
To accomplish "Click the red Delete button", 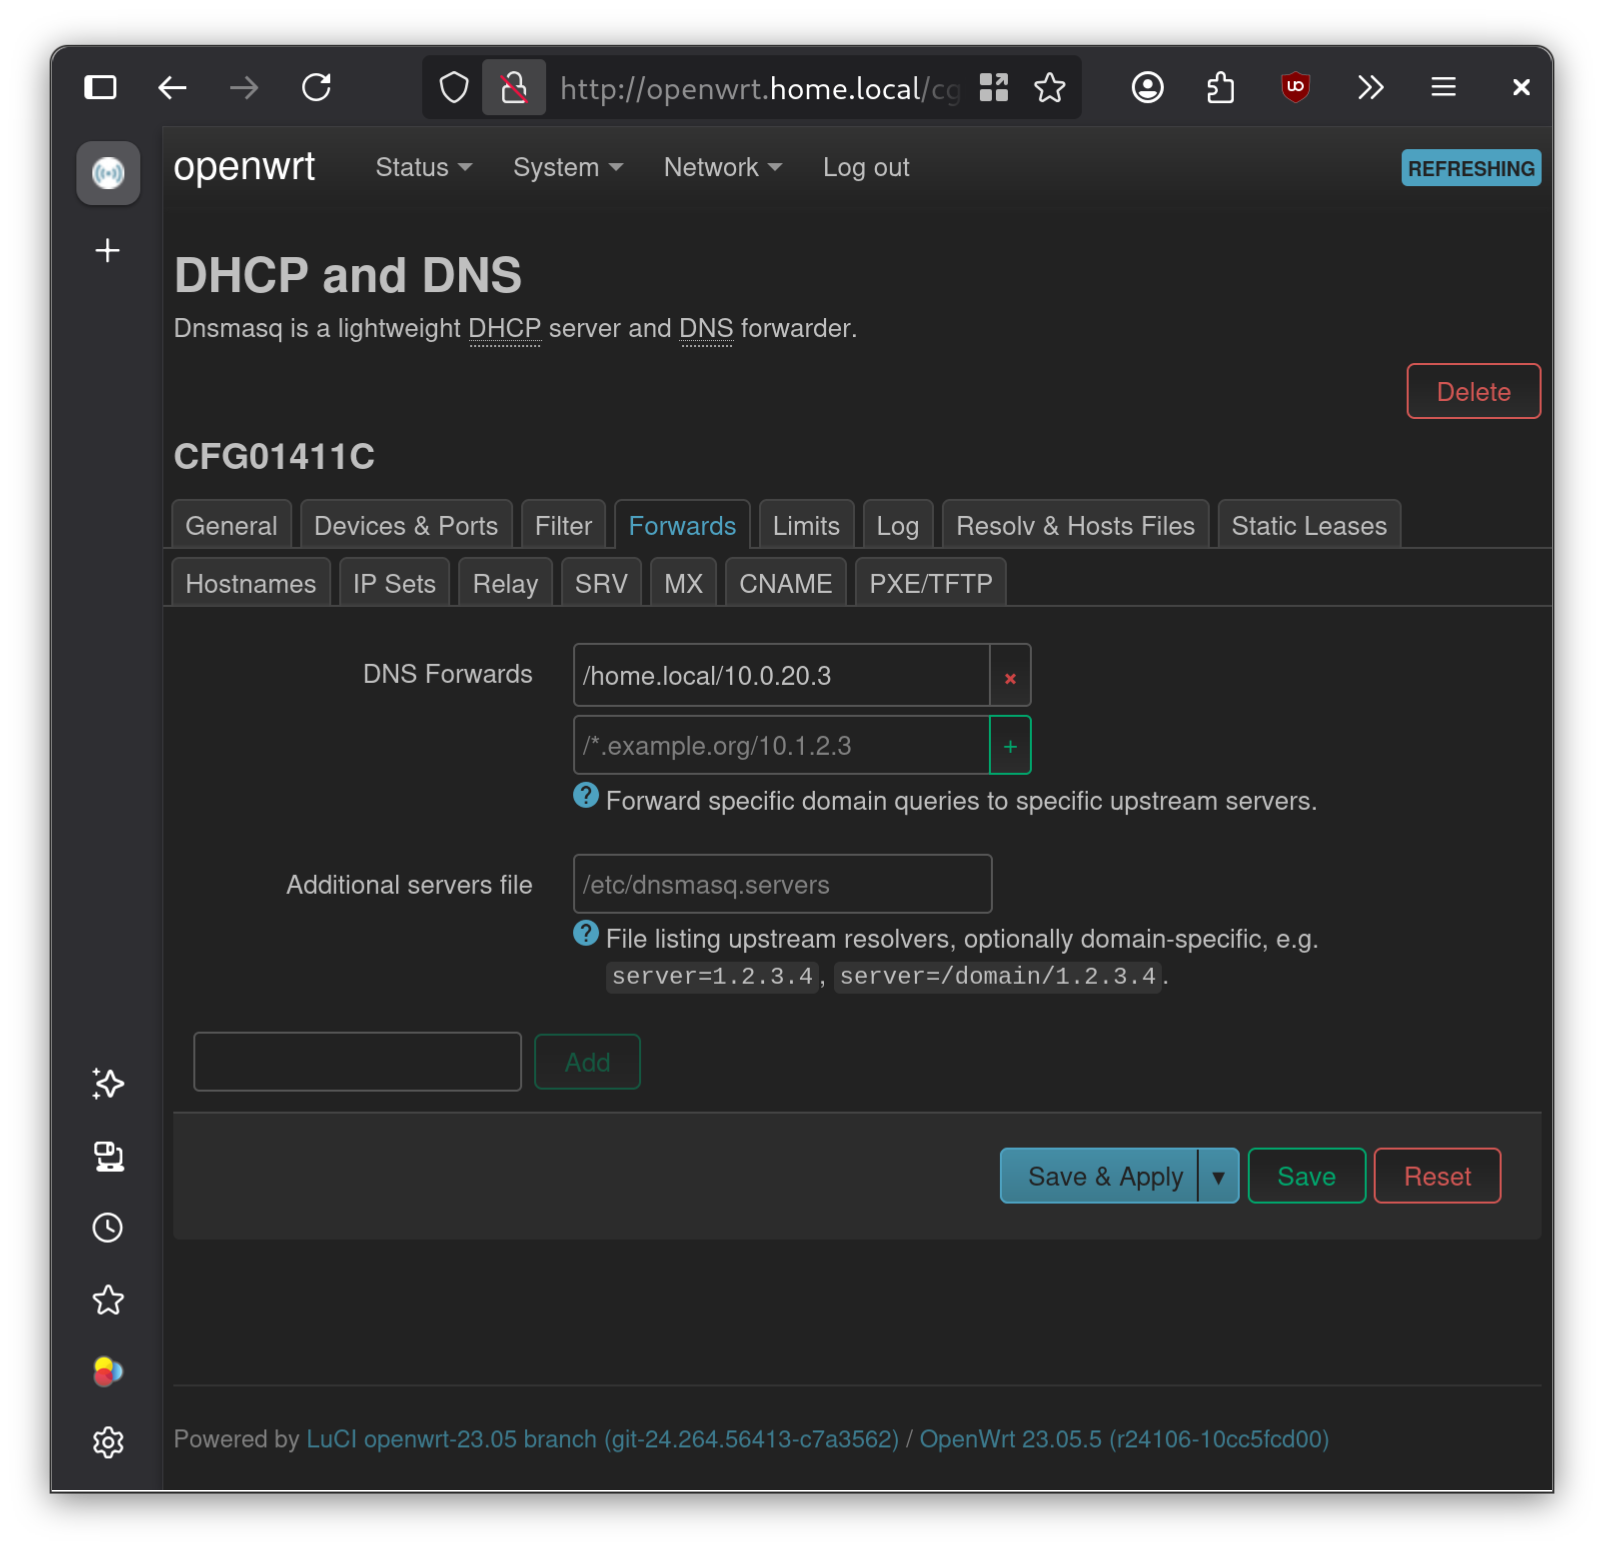I will coord(1473,391).
